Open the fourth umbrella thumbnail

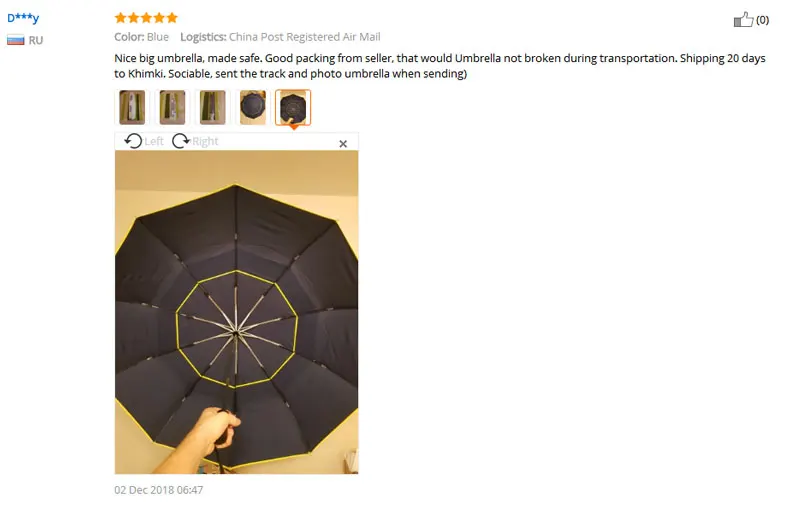tap(253, 107)
